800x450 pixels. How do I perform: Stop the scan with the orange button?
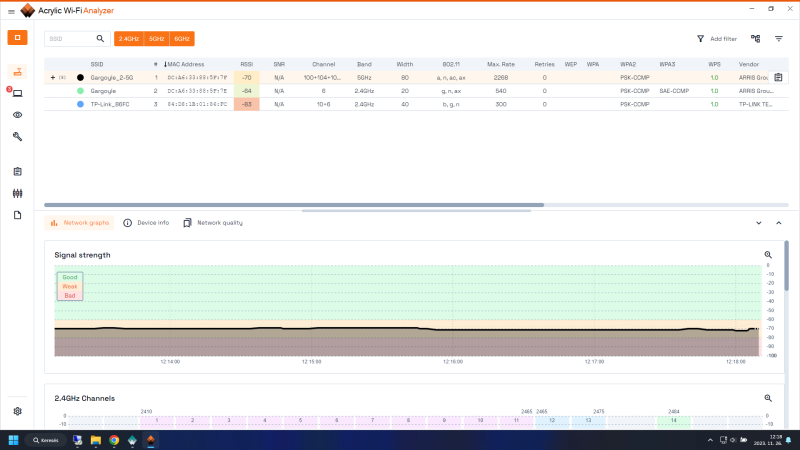17,37
